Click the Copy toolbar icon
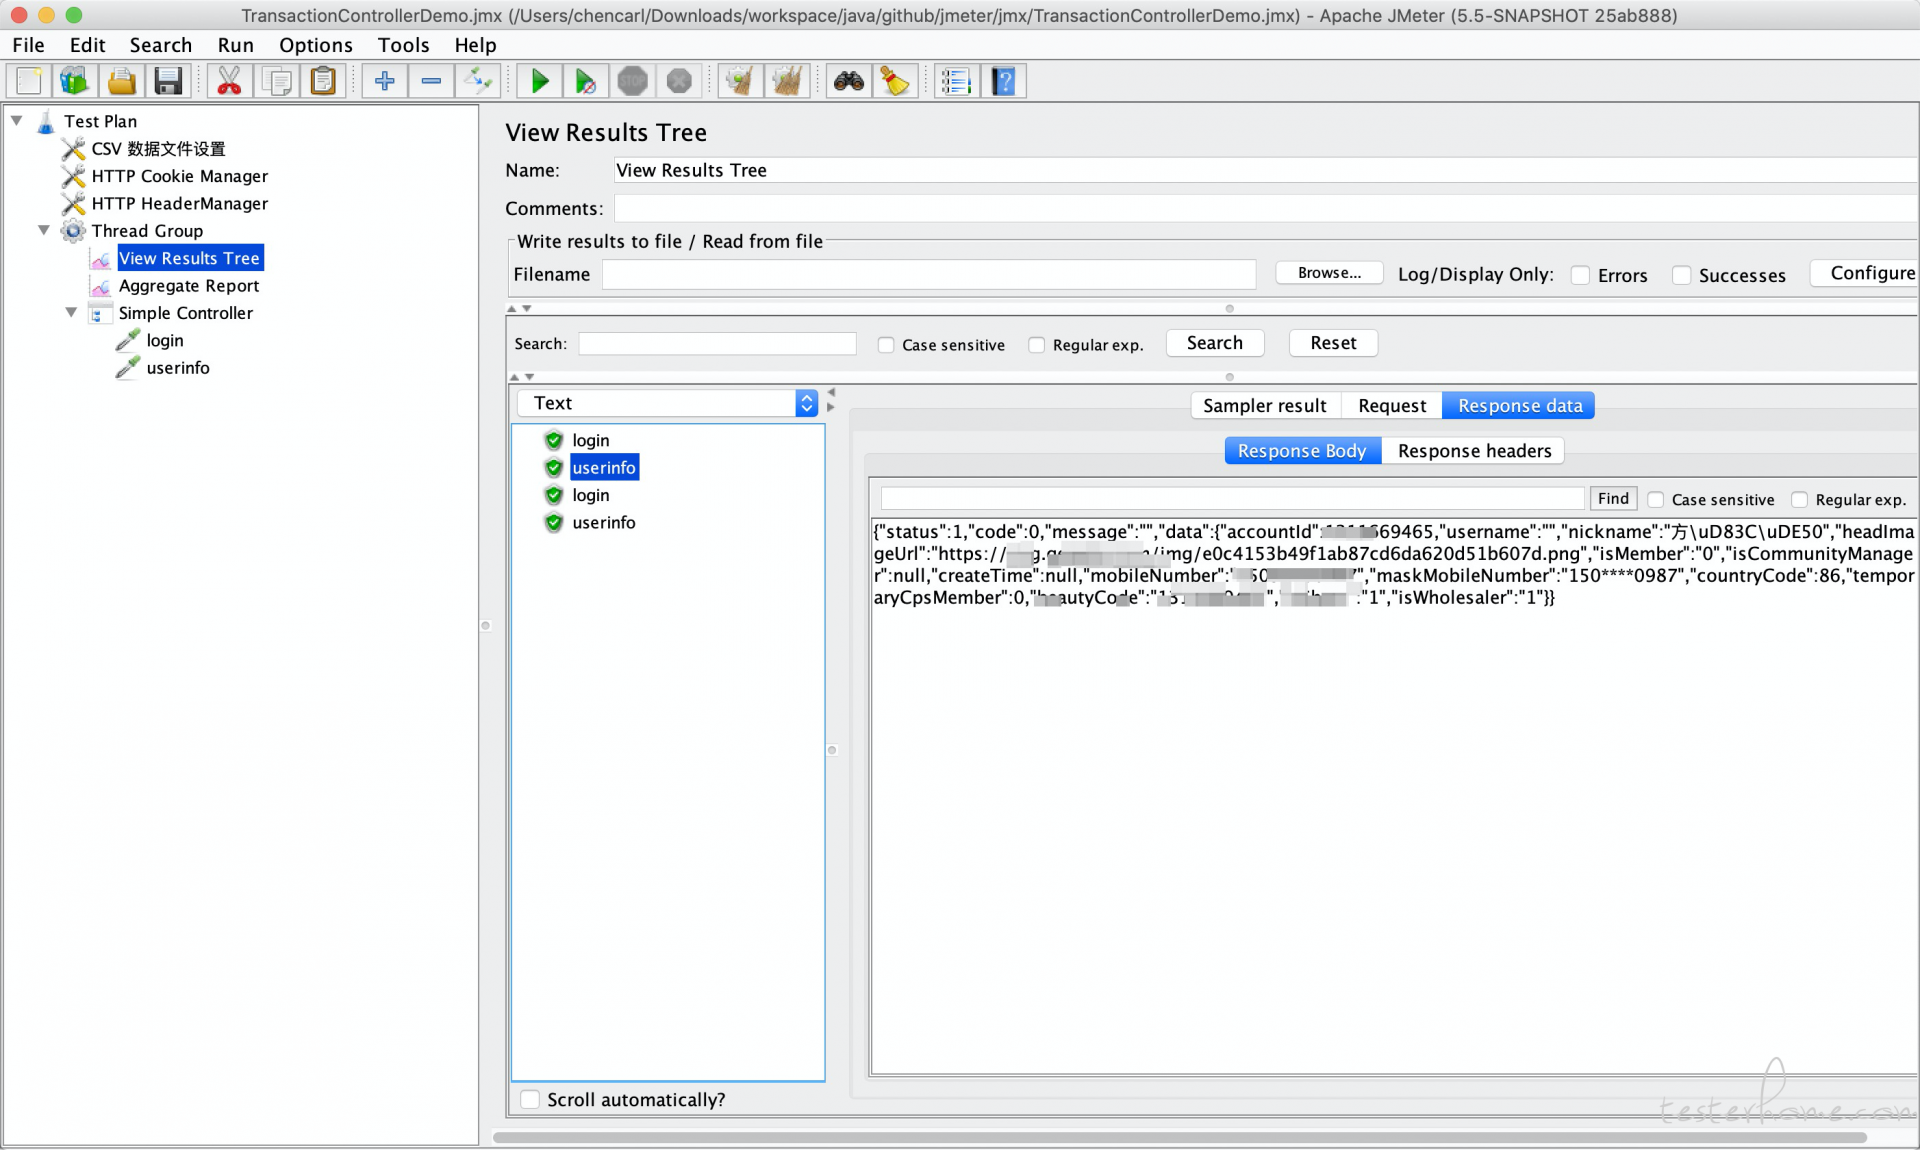The height and width of the screenshot is (1150, 1920). 276,81
